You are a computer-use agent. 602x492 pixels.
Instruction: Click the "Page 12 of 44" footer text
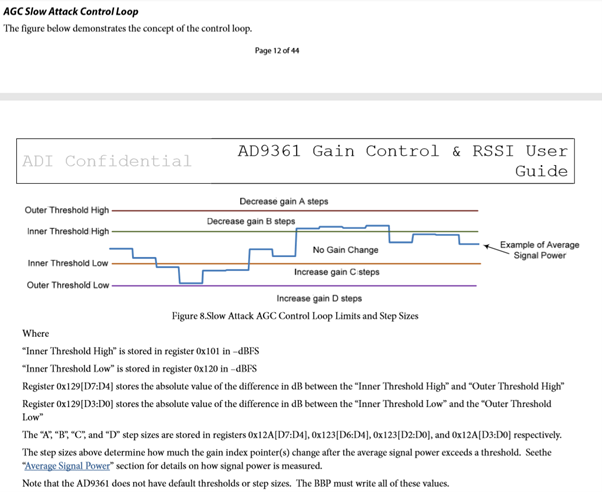[x=277, y=51]
